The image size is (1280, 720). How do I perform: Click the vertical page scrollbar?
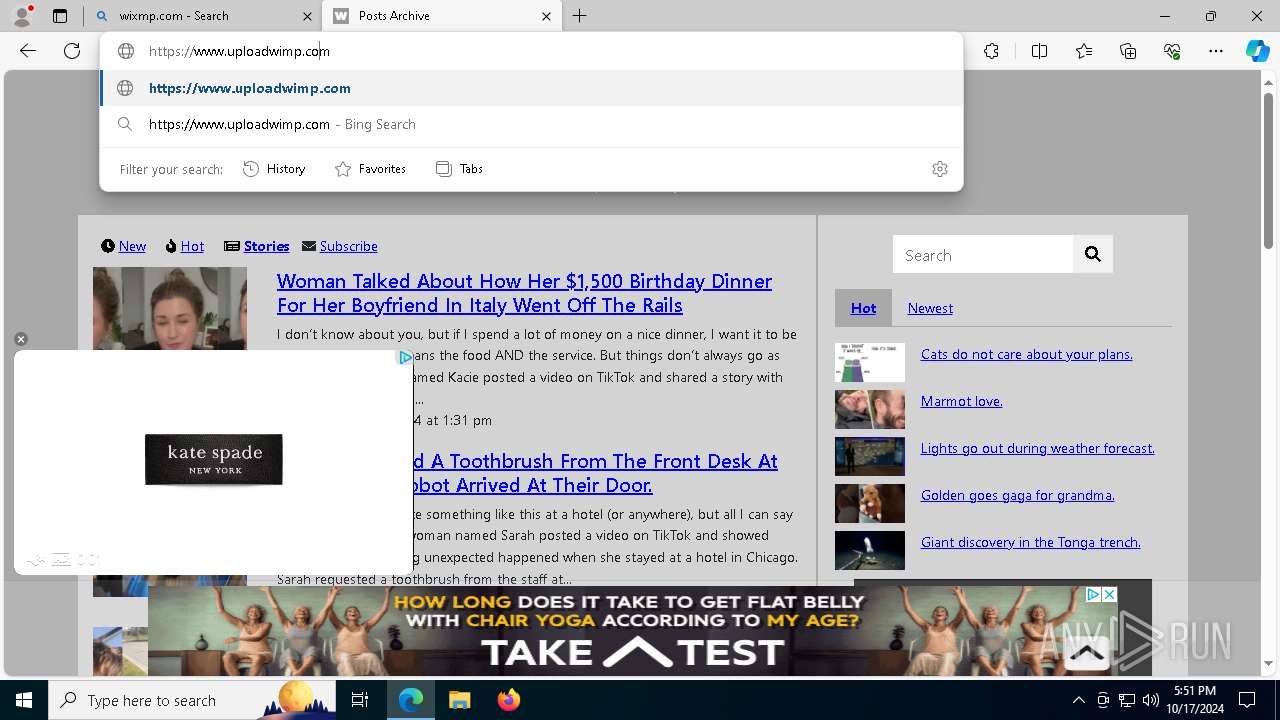point(1268,170)
